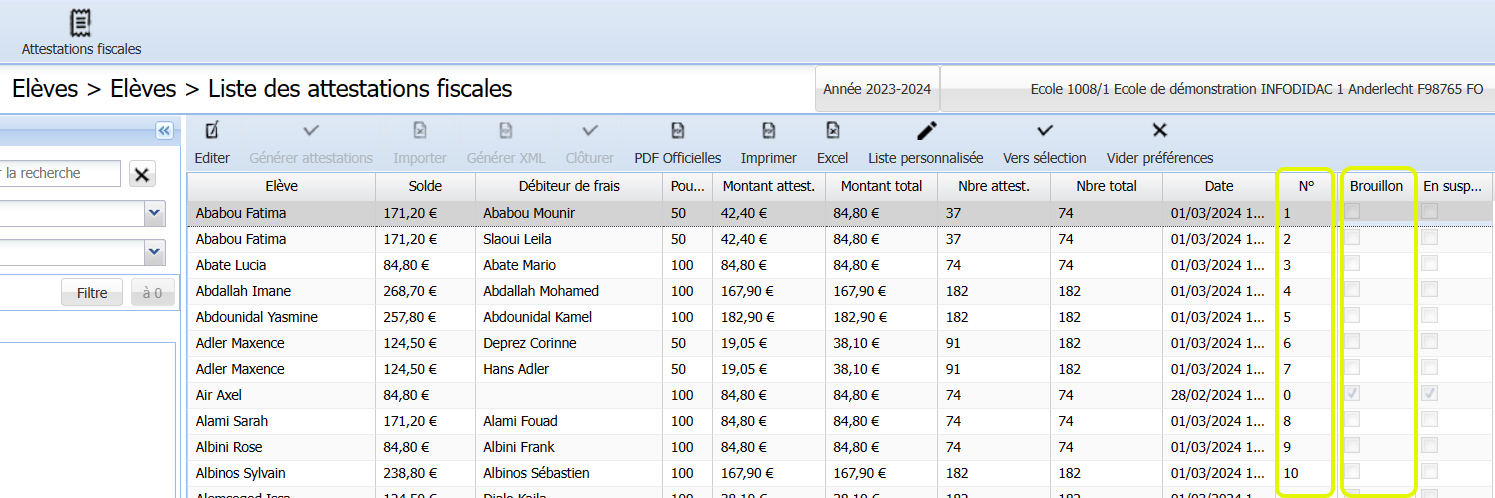
Task: Sort by the Débiteur de frais header
Action: (569, 186)
